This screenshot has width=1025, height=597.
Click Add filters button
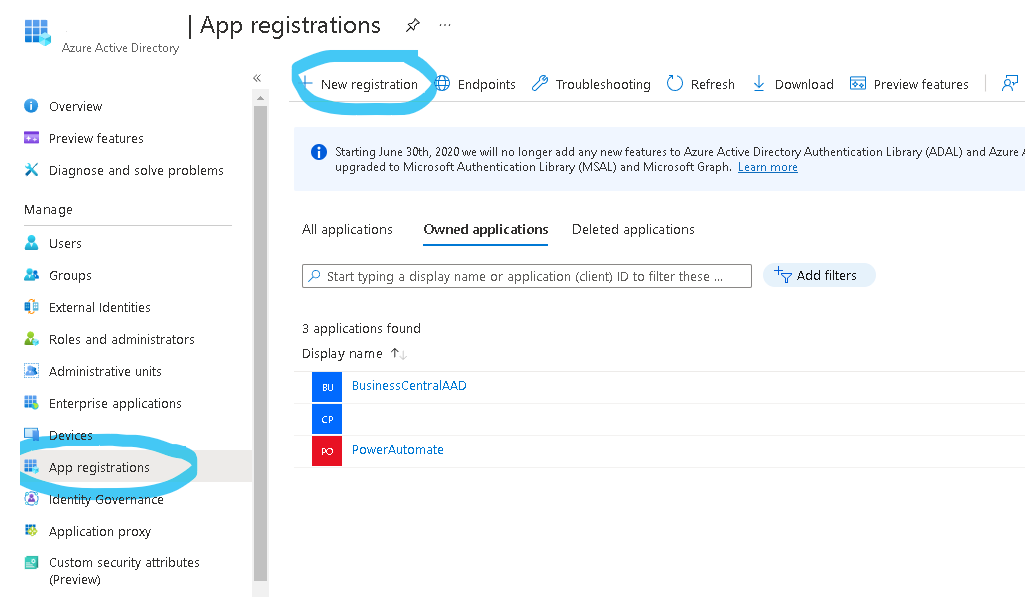coord(818,276)
